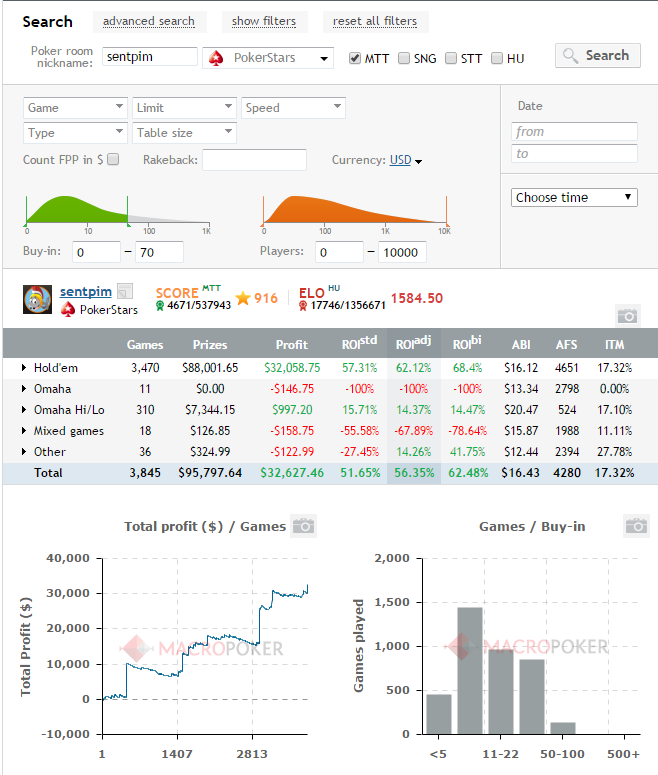This screenshot has width=658, height=775.
Task: Click the magnifier icon on Search button
Action: point(570,55)
